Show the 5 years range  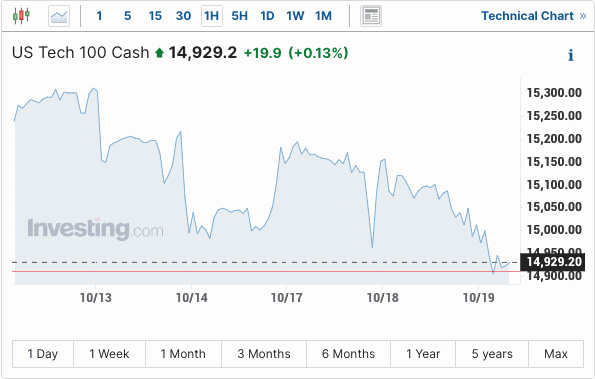(x=492, y=354)
